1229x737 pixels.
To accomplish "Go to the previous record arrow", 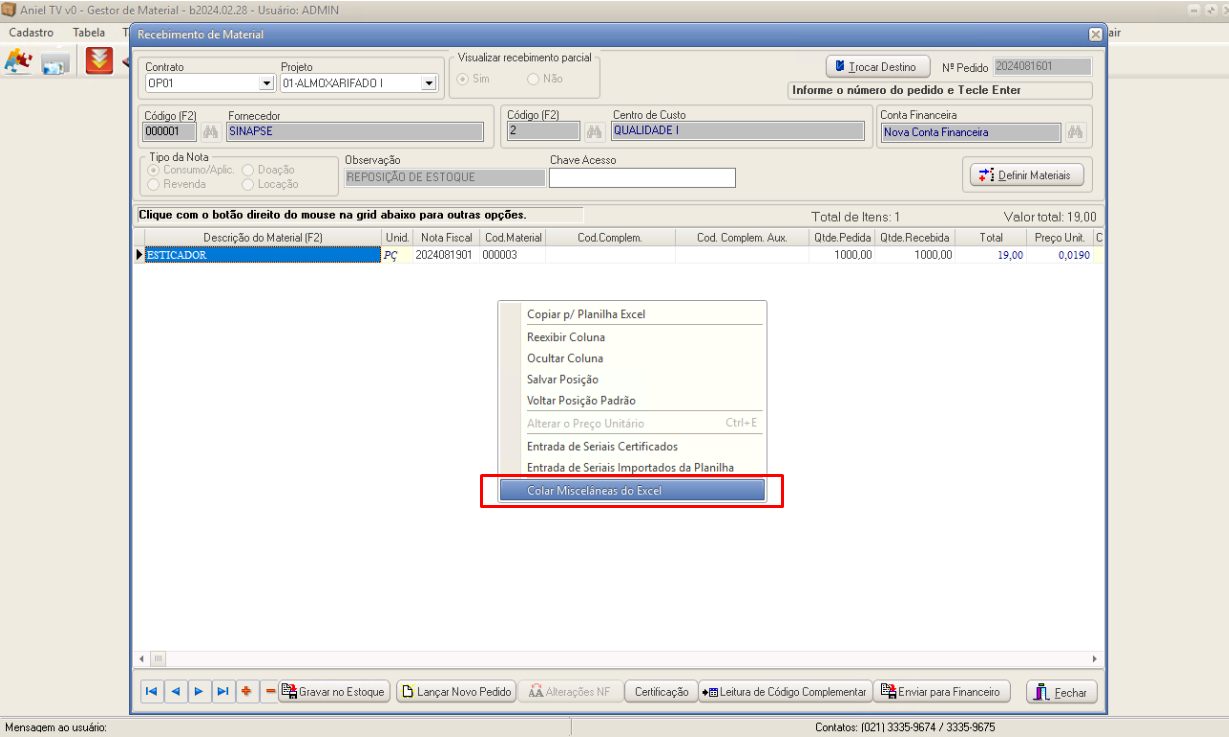I will (175, 692).
